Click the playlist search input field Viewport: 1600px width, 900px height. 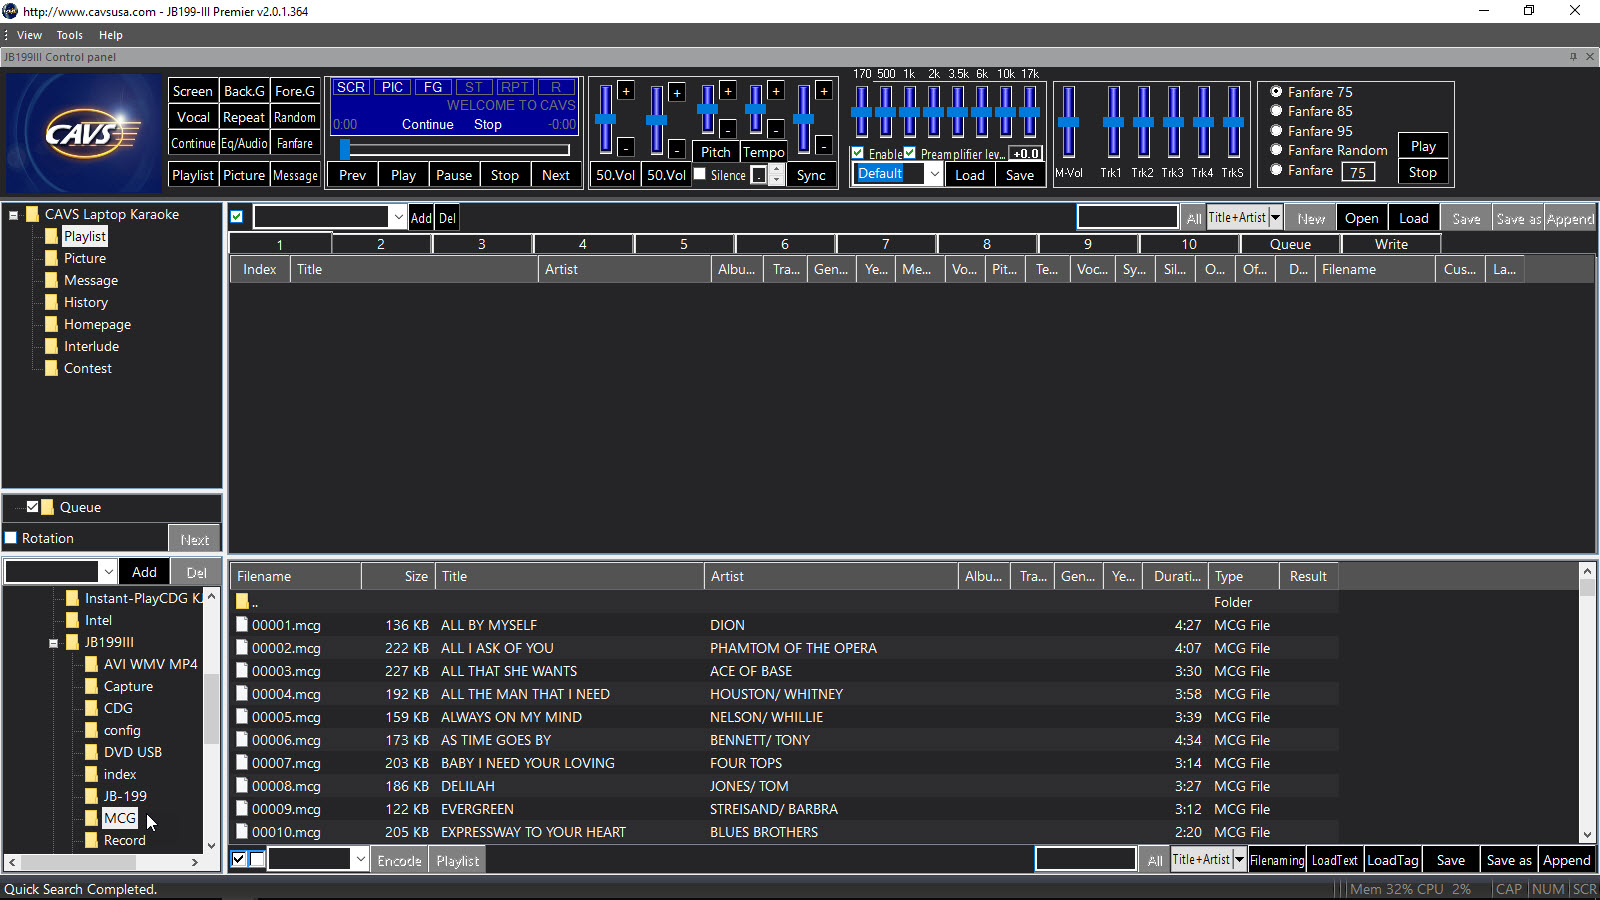(x=1128, y=217)
